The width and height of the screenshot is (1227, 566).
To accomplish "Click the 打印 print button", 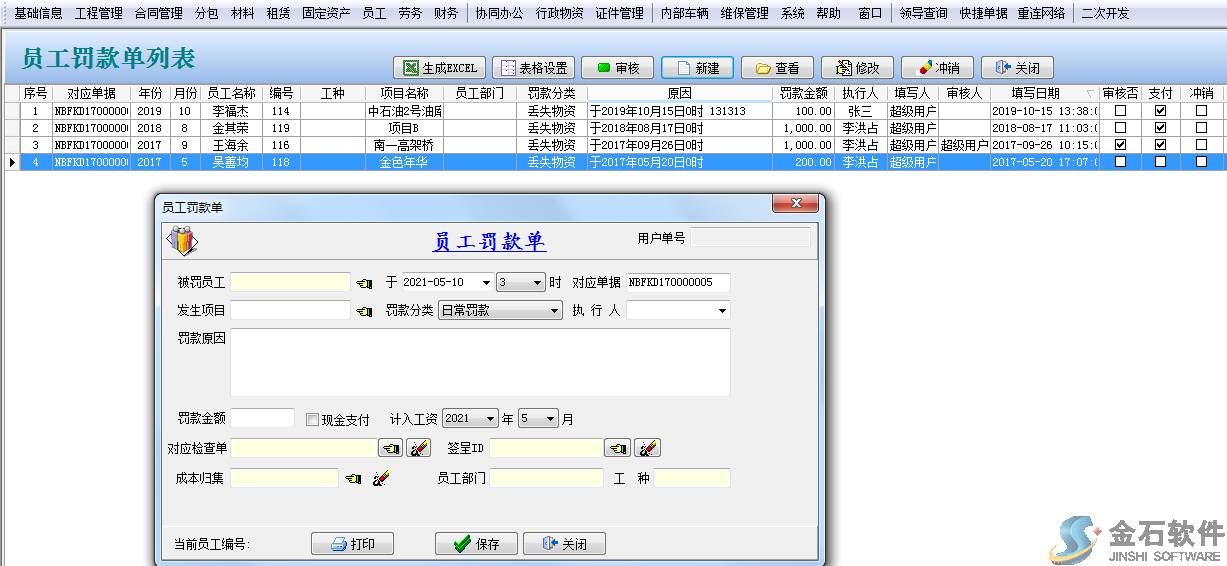I will (x=352, y=544).
